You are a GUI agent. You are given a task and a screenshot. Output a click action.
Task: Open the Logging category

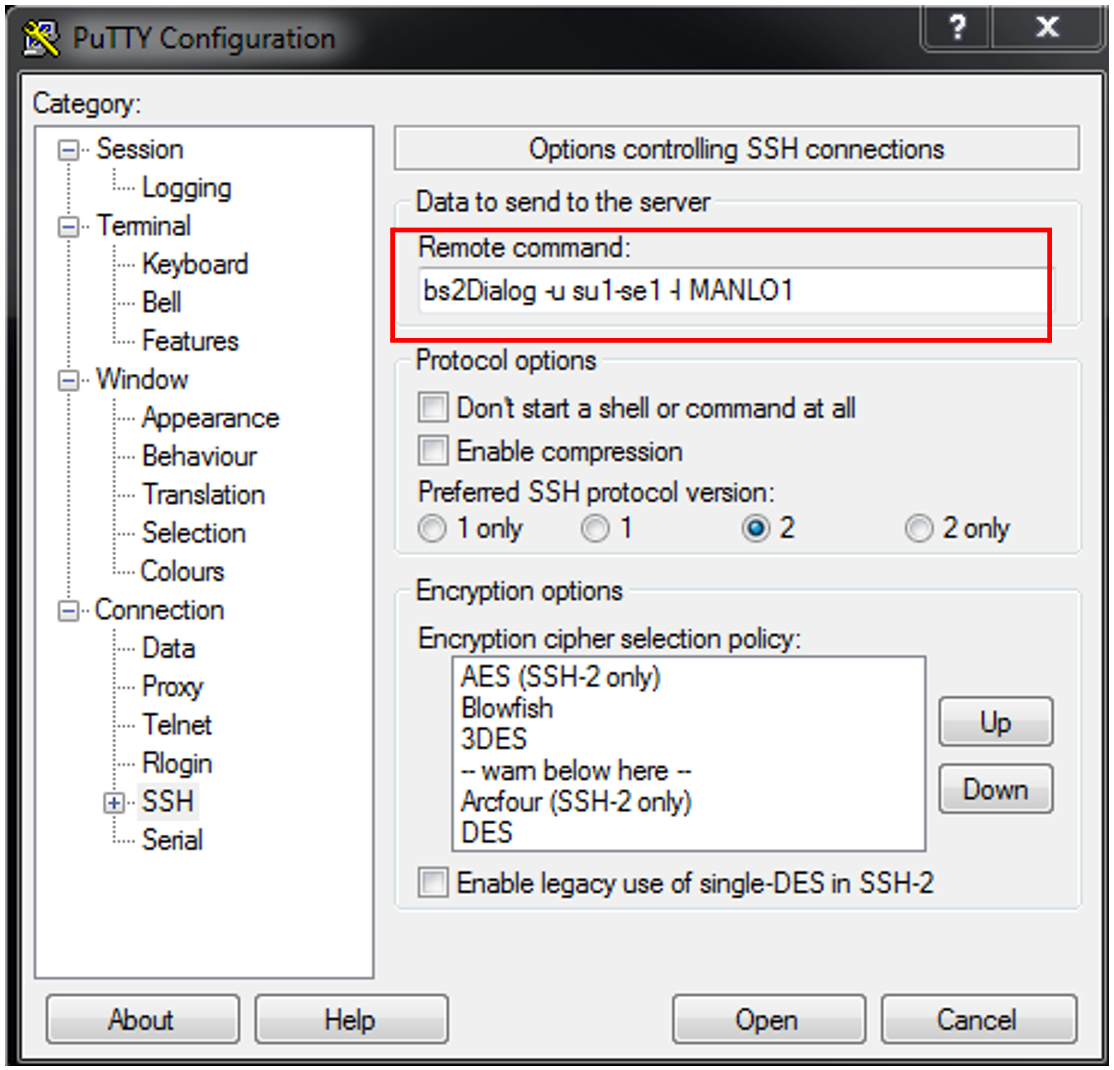[x=187, y=188]
